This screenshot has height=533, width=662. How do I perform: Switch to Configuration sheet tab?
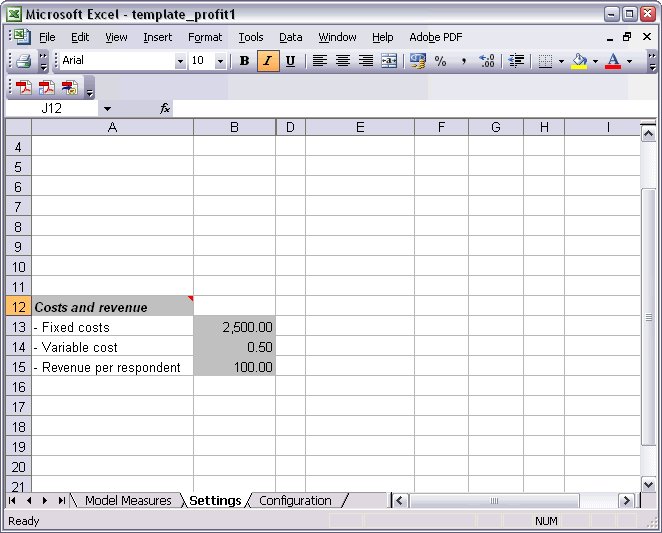[x=295, y=501]
